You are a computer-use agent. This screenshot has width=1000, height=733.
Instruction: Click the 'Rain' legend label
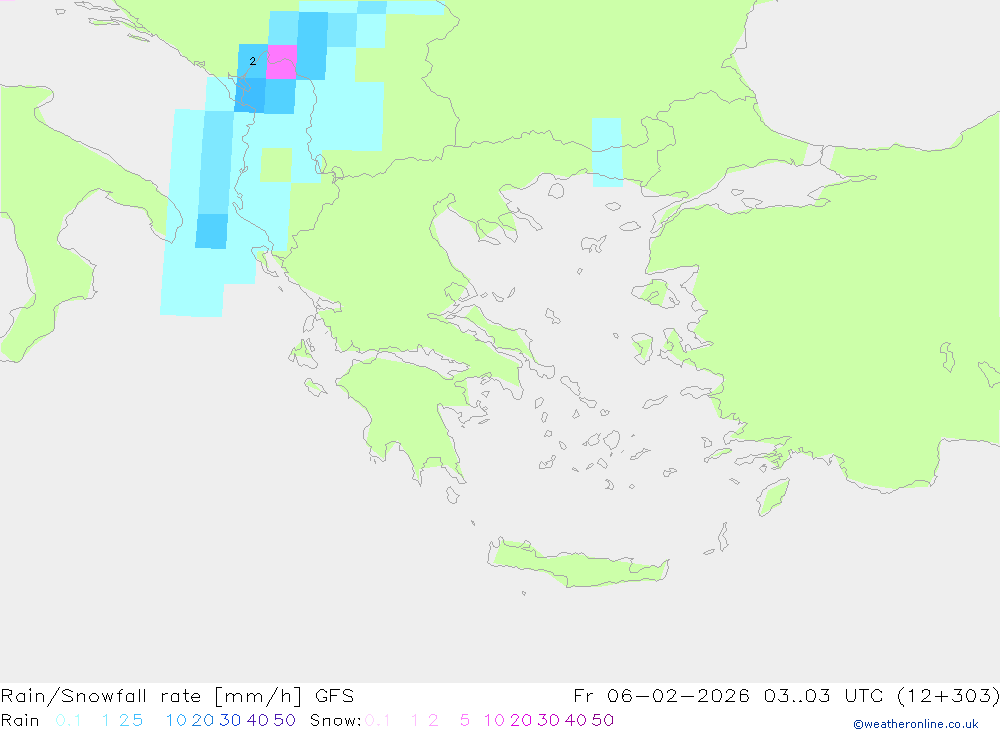tap(20, 720)
